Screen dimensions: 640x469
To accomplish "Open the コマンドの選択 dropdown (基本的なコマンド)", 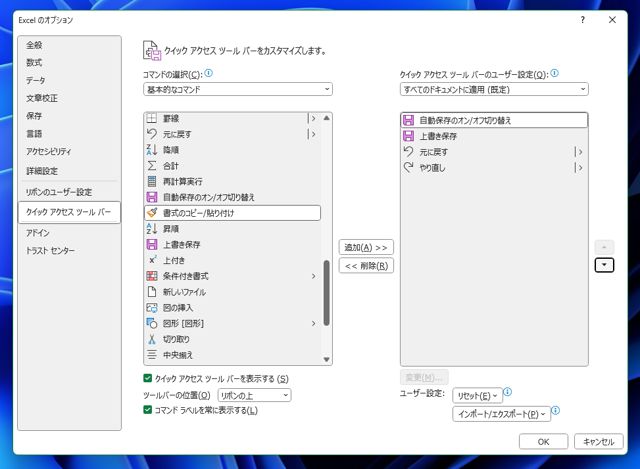I will click(x=238, y=89).
